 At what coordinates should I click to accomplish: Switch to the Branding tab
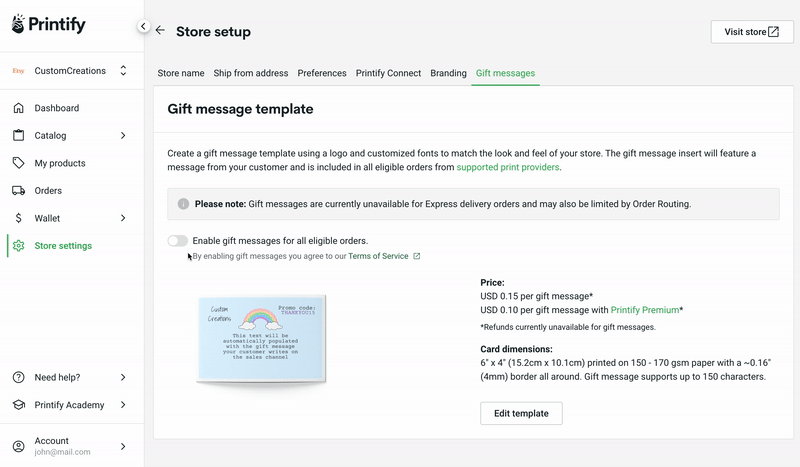[x=448, y=73]
